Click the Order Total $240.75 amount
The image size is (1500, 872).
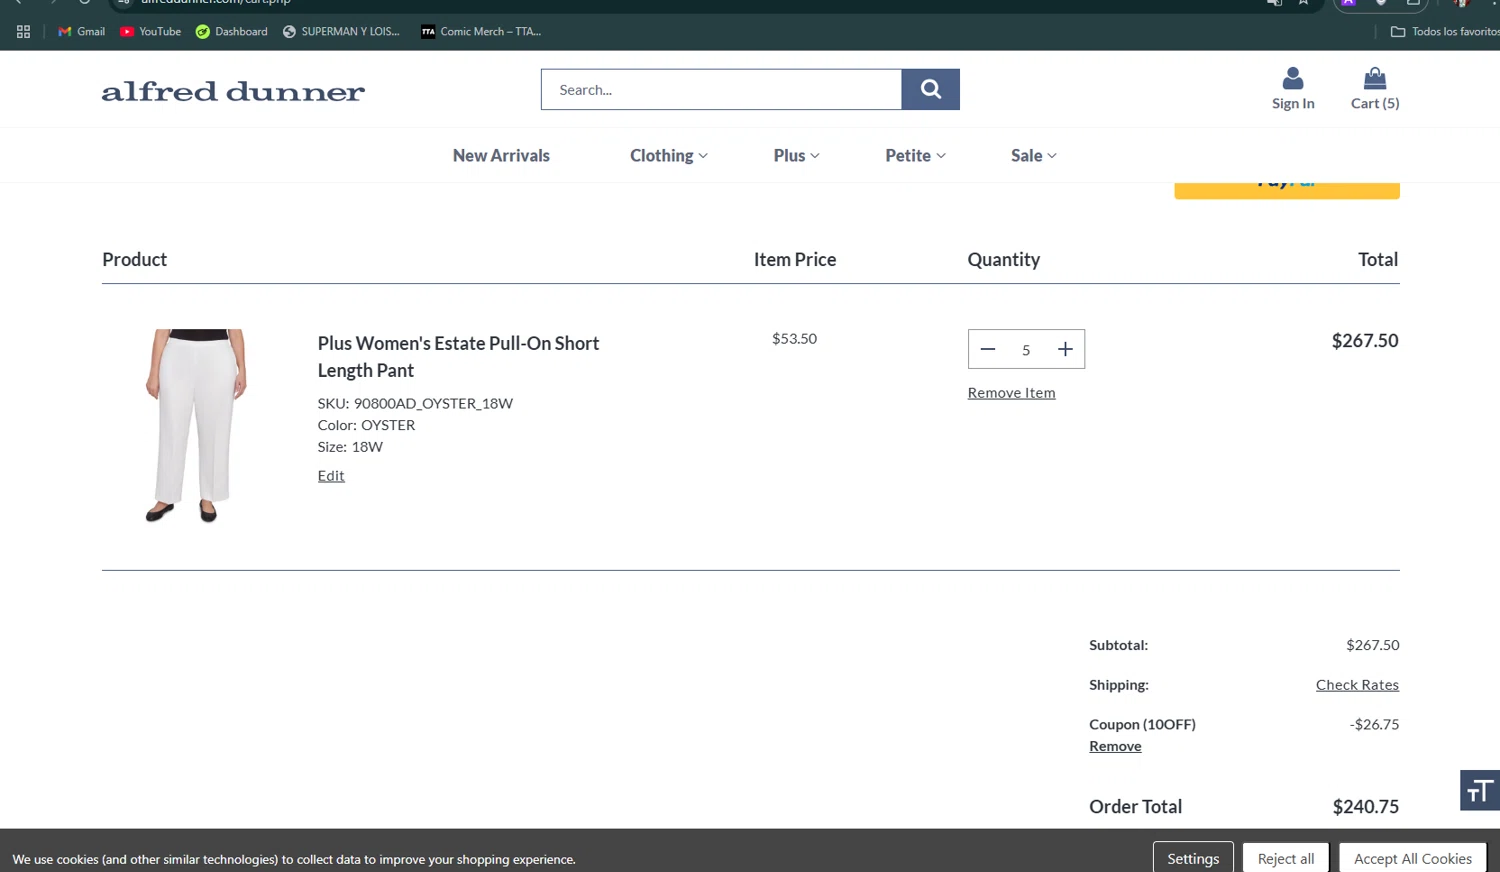coord(1366,806)
